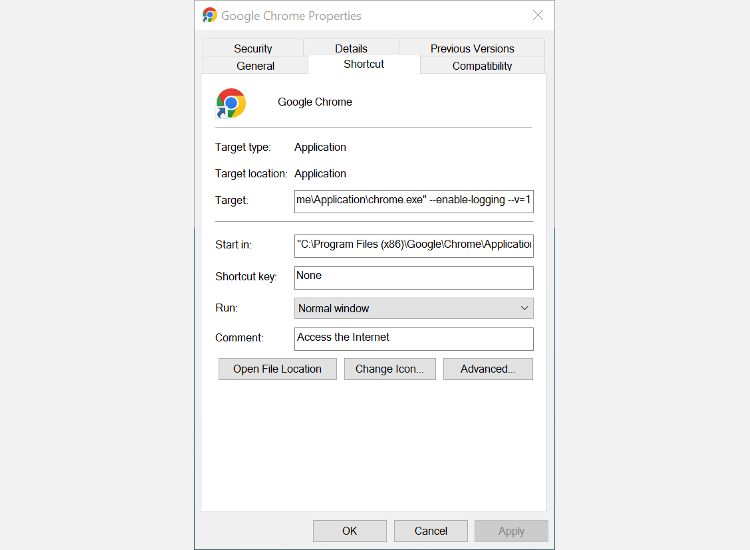
Task: Click the Google Chrome Properties title text
Action: tap(291, 16)
